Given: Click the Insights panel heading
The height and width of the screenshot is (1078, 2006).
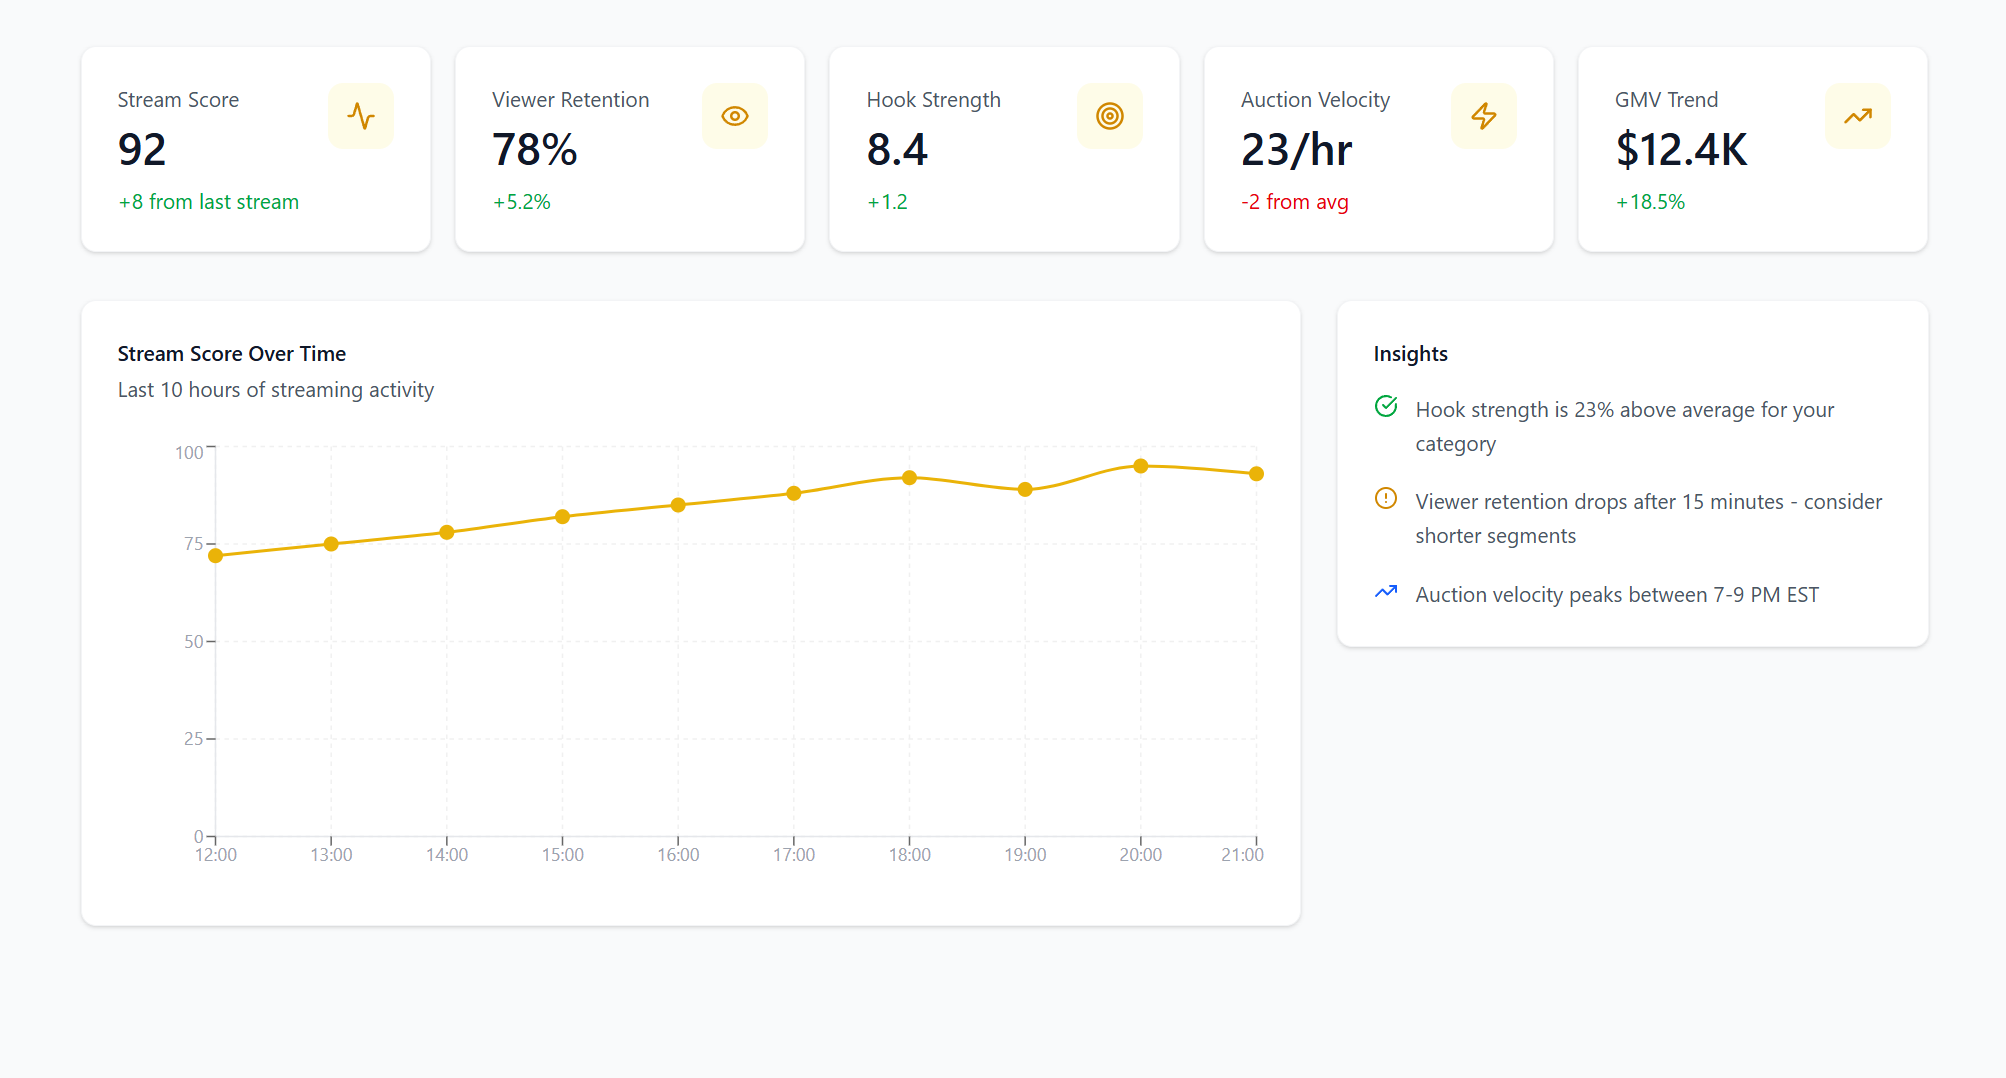Looking at the screenshot, I should [1410, 353].
